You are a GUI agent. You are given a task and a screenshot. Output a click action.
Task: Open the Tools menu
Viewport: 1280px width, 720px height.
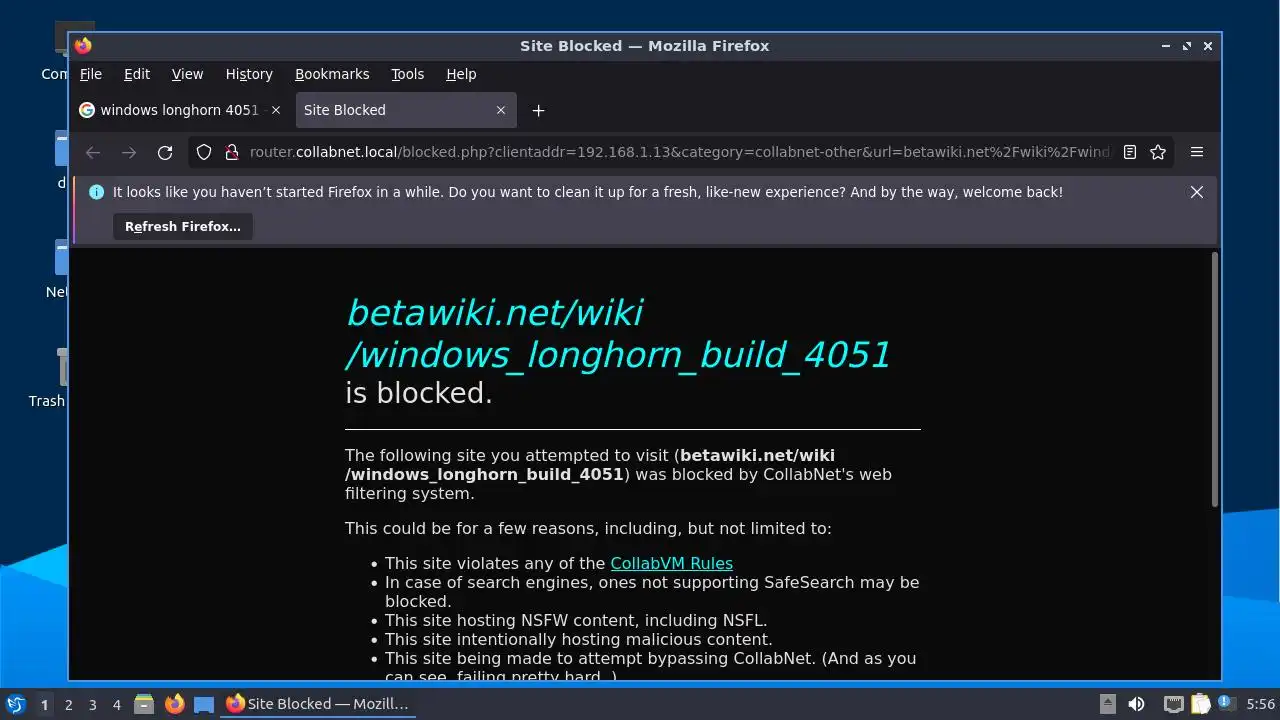pos(407,74)
